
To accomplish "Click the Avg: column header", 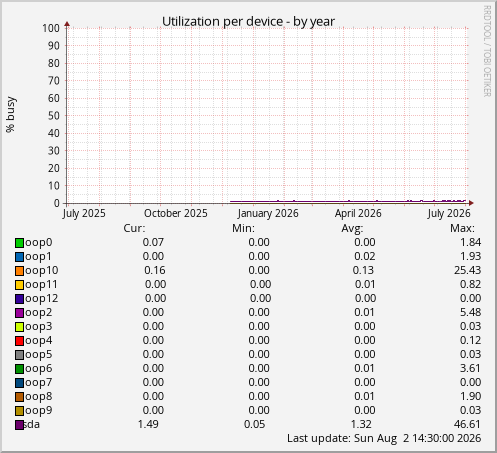I will click(352, 229).
